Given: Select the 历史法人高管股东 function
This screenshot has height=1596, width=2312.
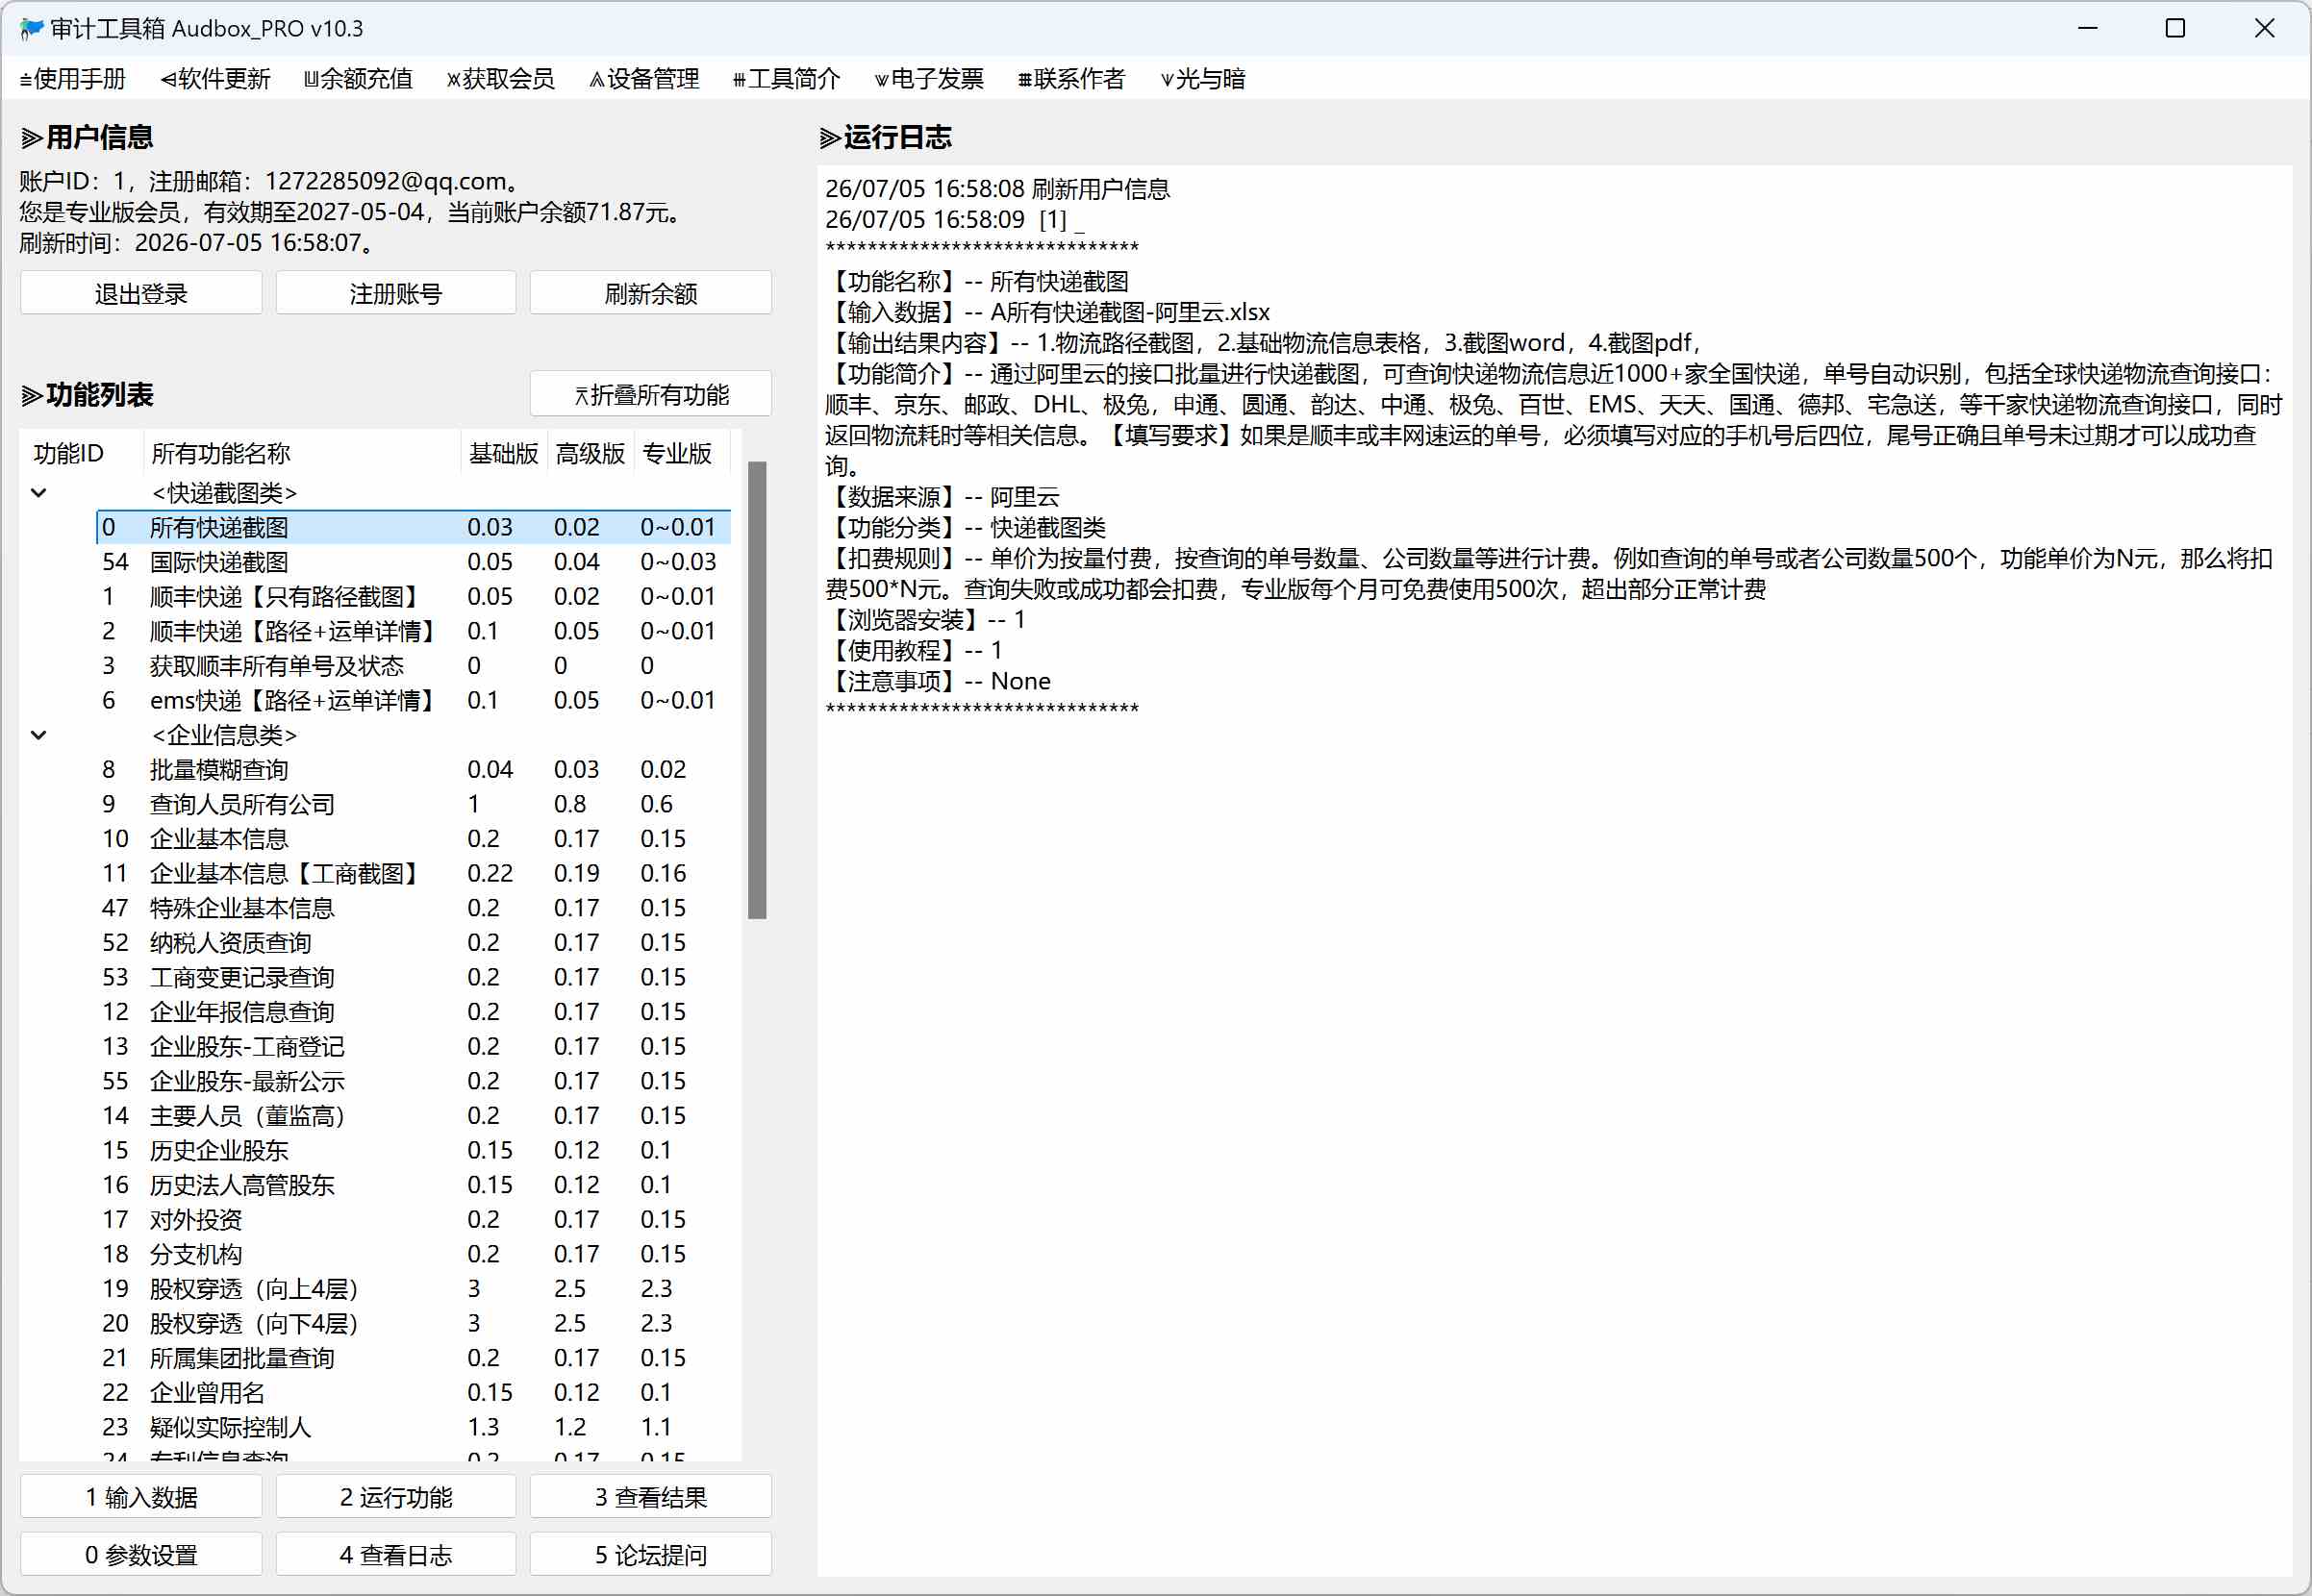Looking at the screenshot, I should [413, 1185].
